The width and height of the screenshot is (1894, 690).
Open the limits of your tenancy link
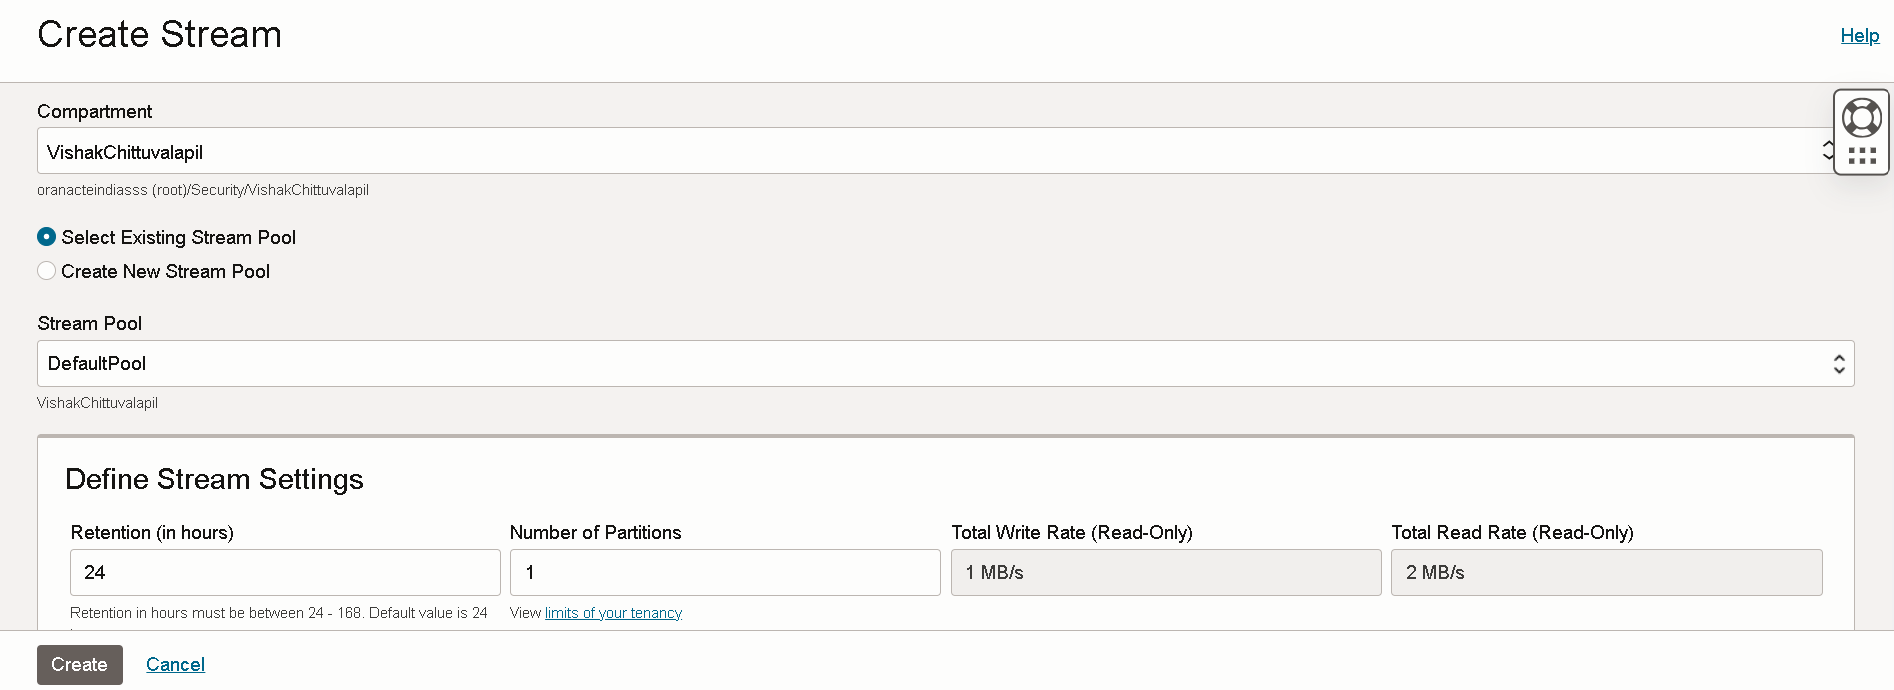click(x=613, y=613)
